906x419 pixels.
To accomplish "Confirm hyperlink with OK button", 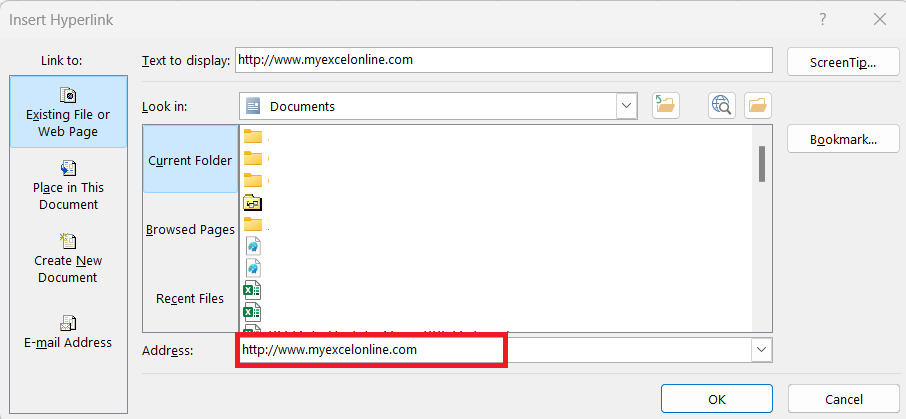I will [716, 399].
